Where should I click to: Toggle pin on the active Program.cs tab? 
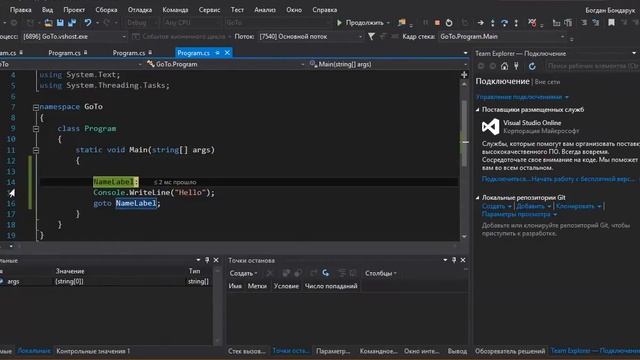point(218,53)
